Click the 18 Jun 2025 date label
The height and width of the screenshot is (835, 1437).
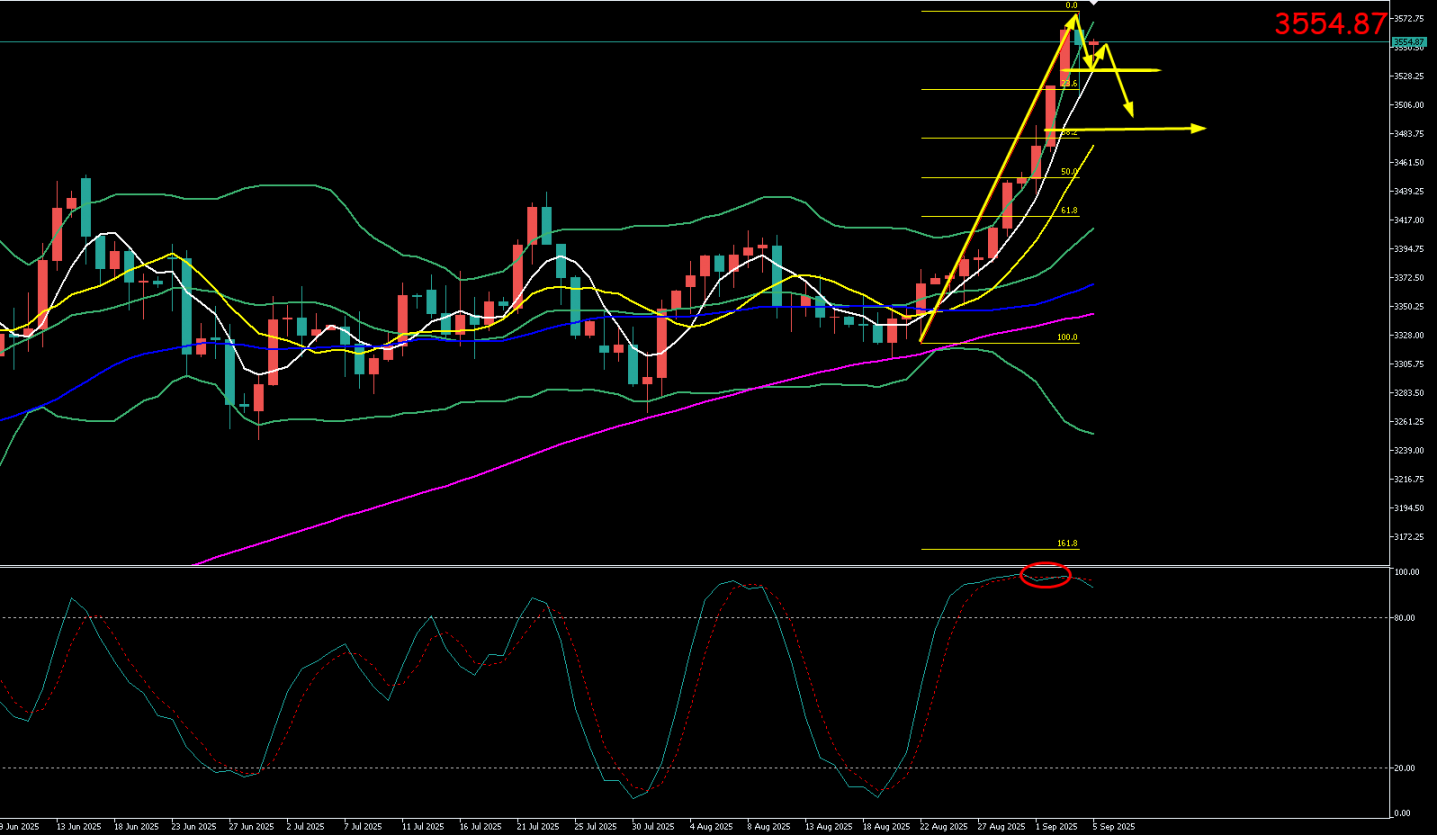pos(136,827)
